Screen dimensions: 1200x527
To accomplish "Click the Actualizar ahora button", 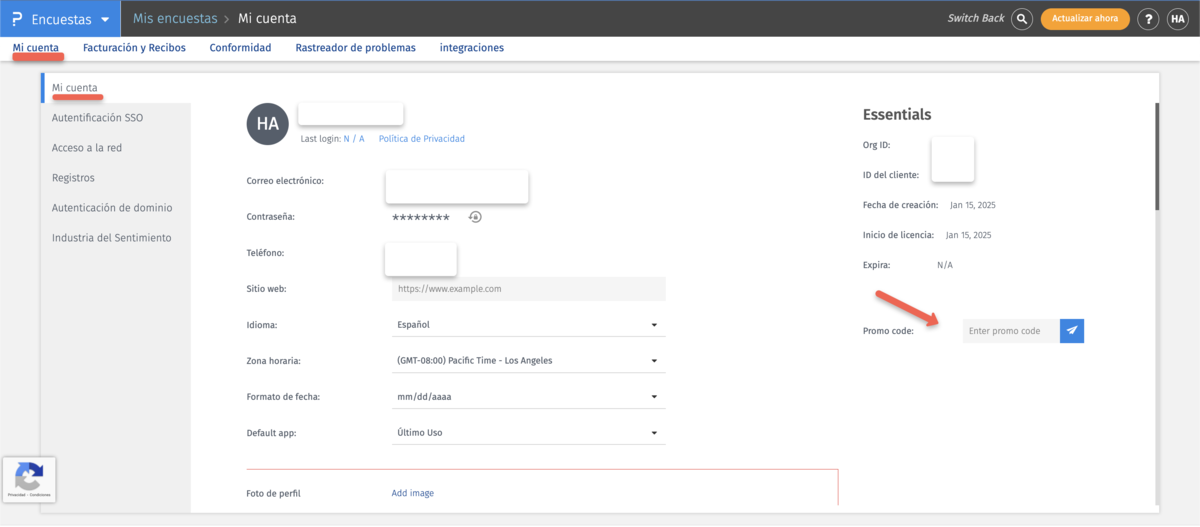I will click(1085, 19).
